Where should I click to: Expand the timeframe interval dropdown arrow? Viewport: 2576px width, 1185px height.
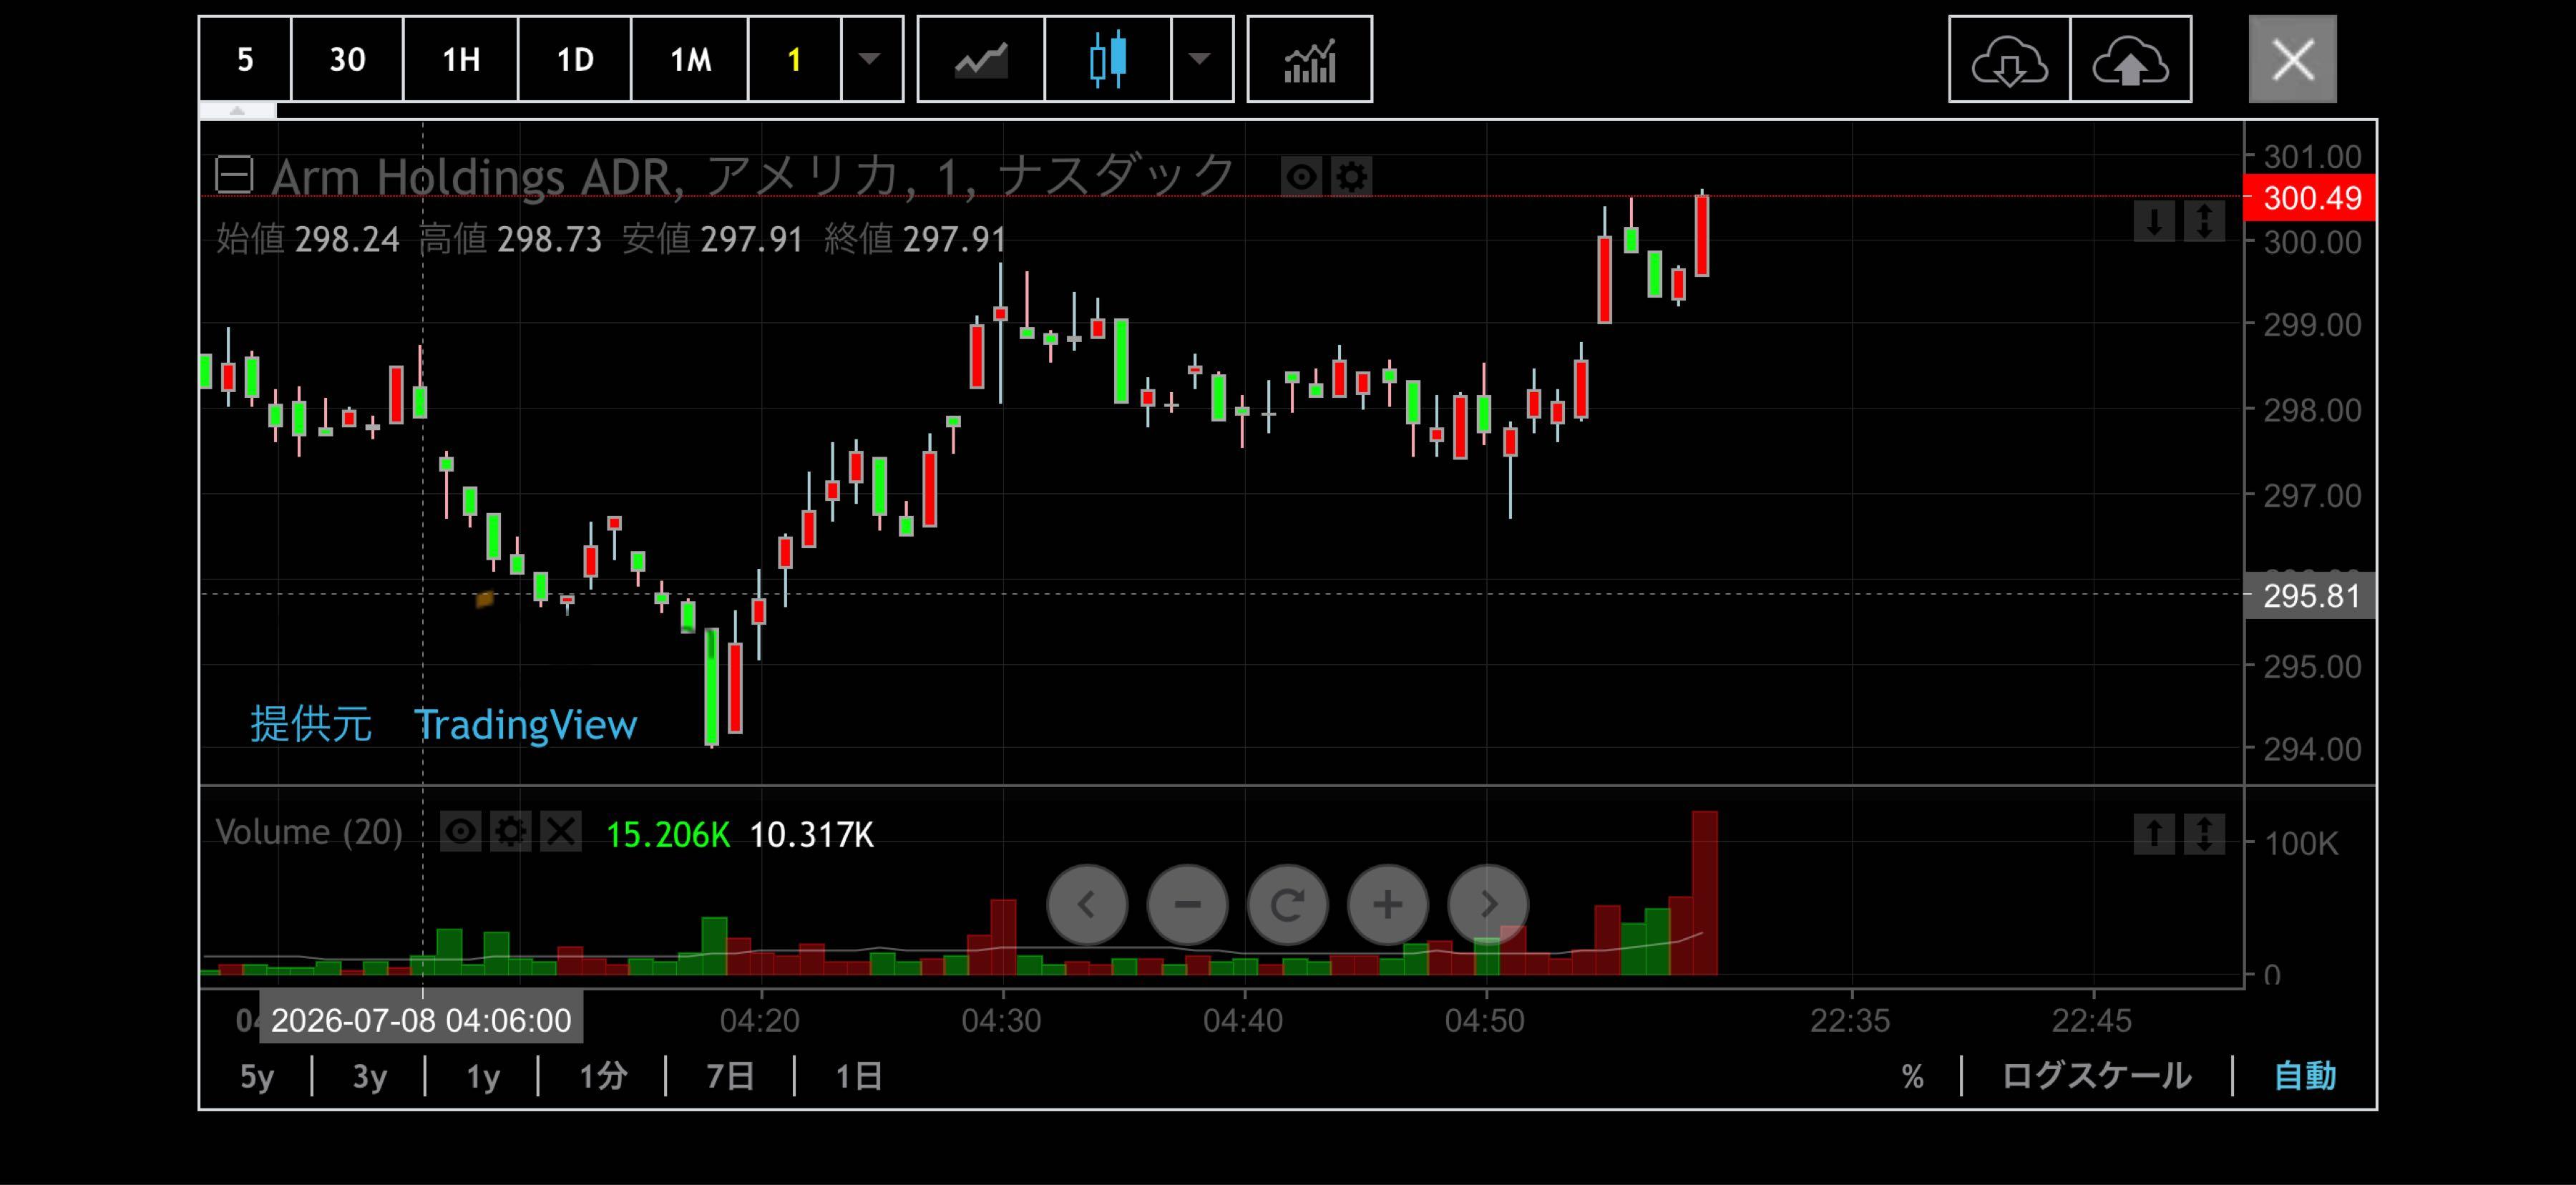(870, 60)
